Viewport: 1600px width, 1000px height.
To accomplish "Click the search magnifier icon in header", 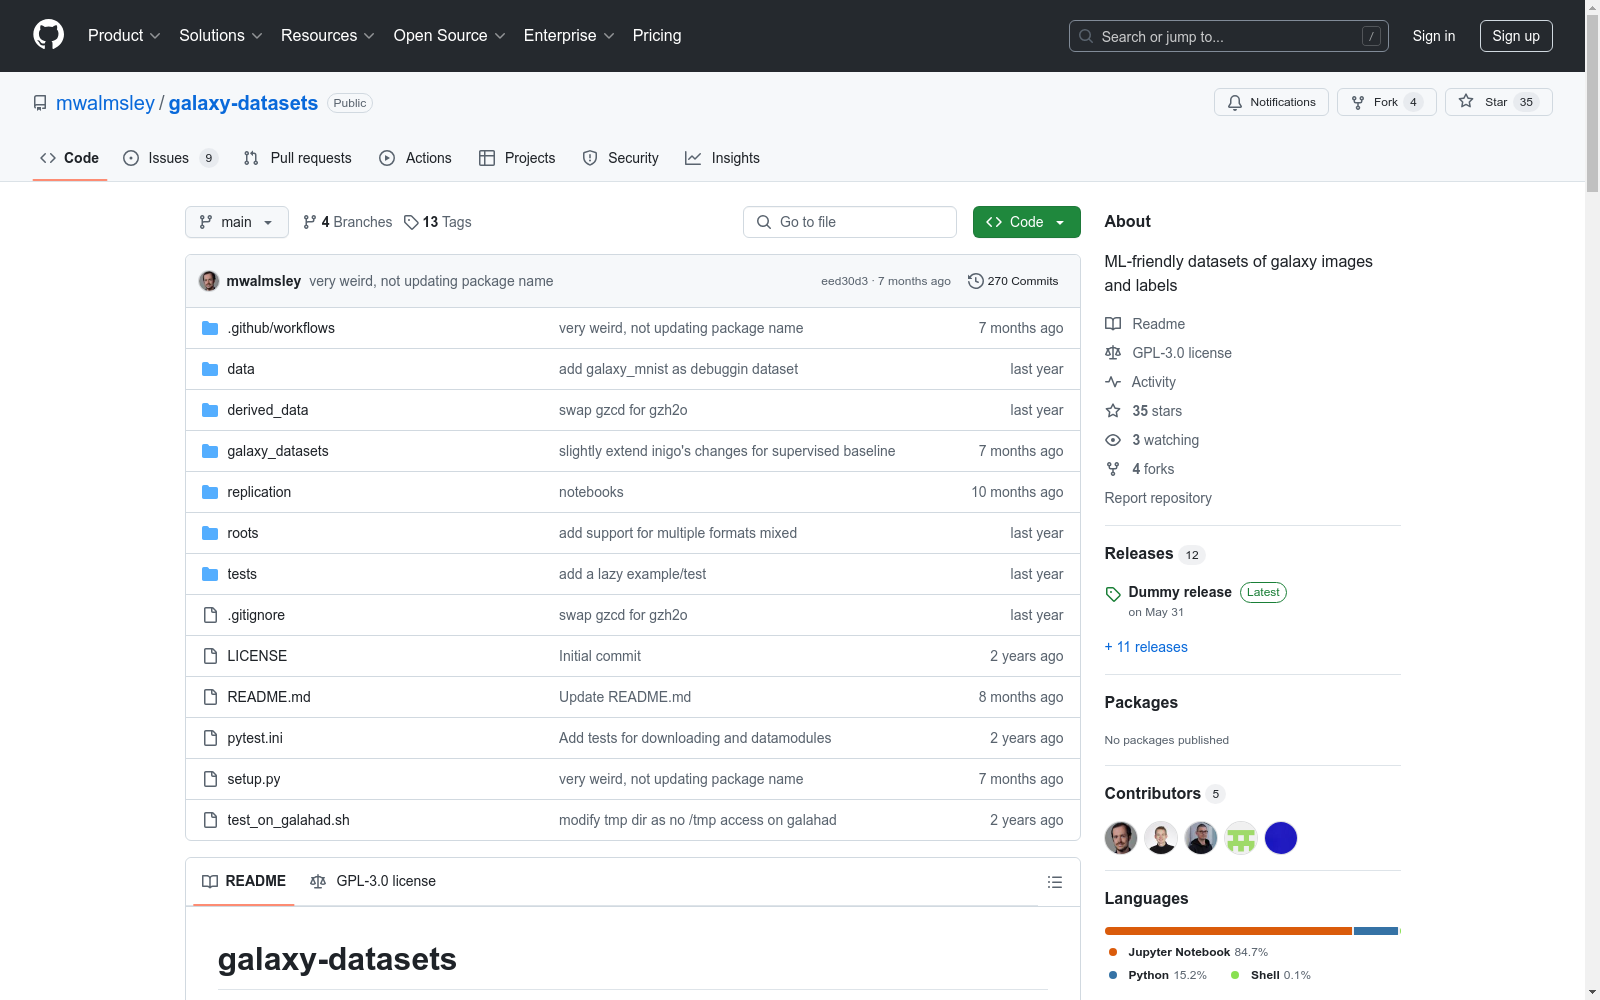I will (x=1086, y=36).
